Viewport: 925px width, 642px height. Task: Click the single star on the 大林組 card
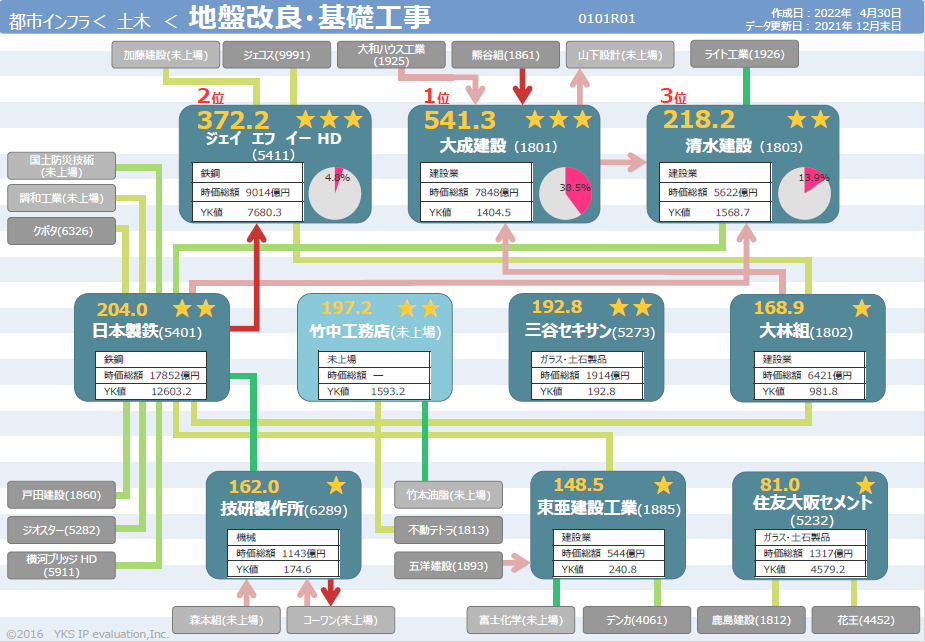pos(861,308)
